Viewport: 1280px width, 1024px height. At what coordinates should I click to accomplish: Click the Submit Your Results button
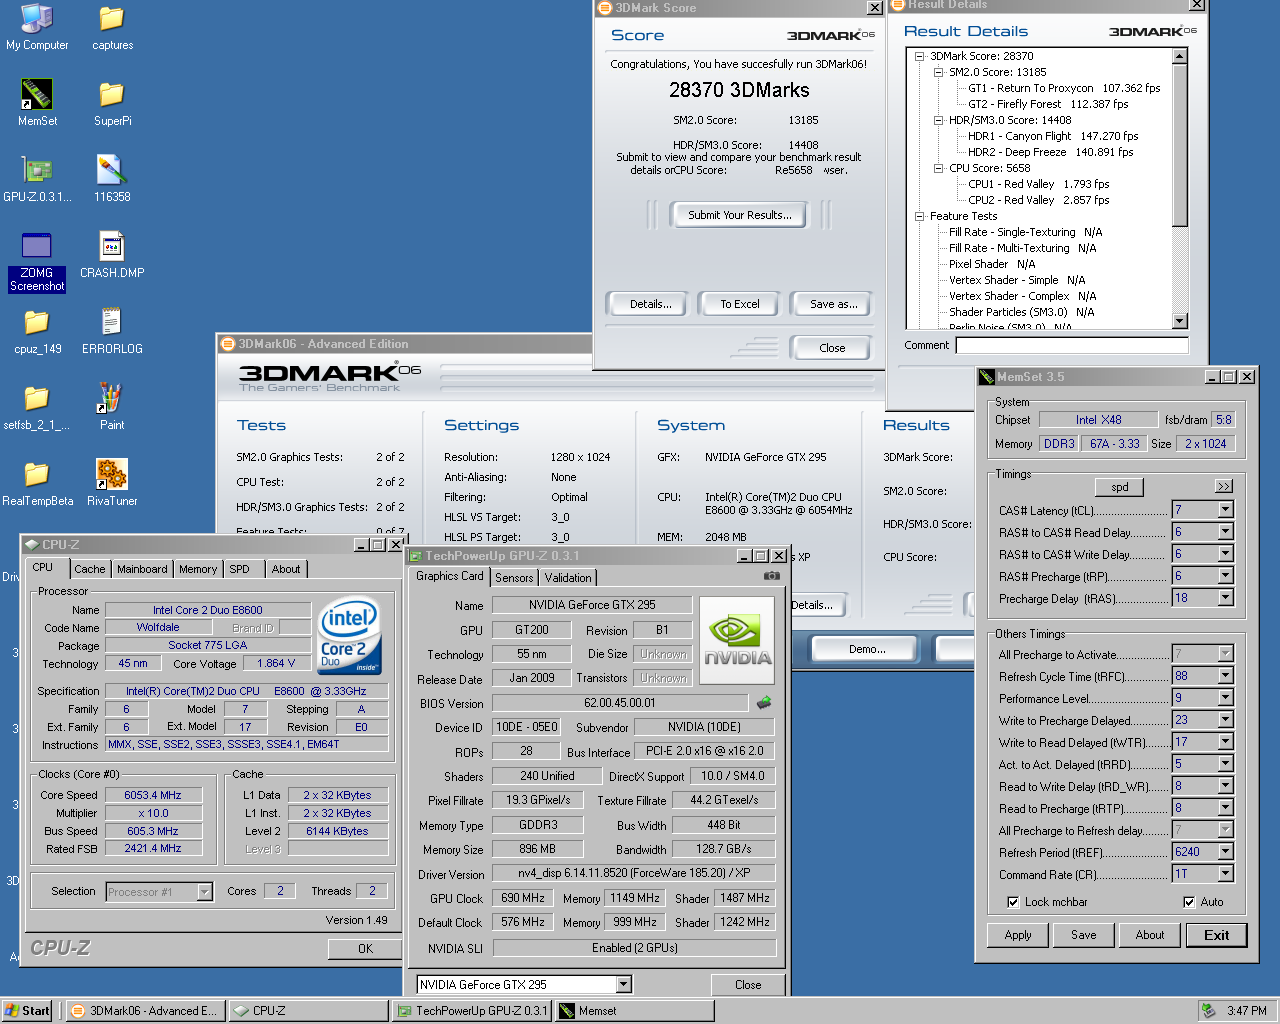click(739, 215)
